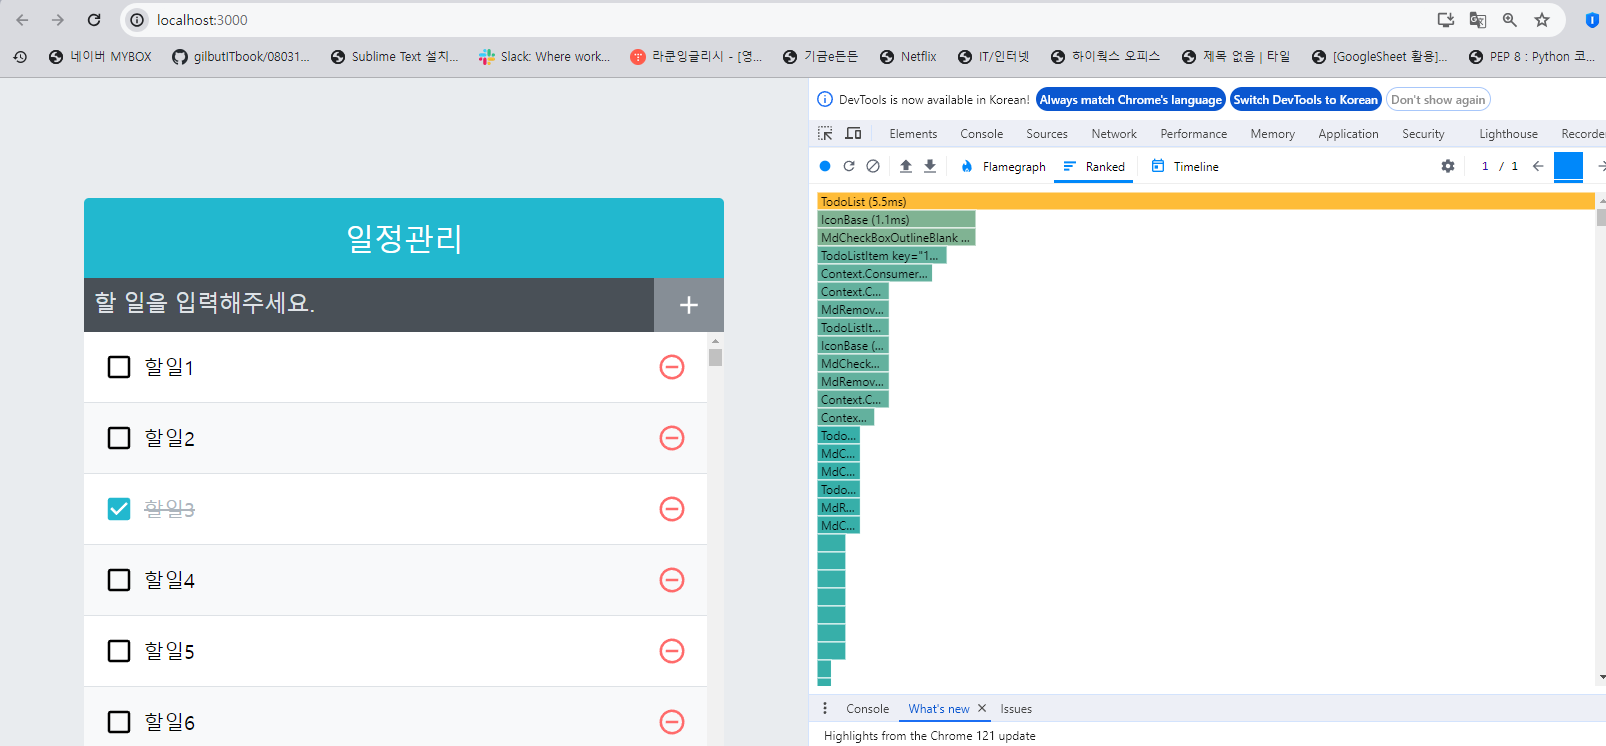This screenshot has width=1606, height=746.
Task: Remove todo item 할일5
Action: pyautogui.click(x=672, y=651)
